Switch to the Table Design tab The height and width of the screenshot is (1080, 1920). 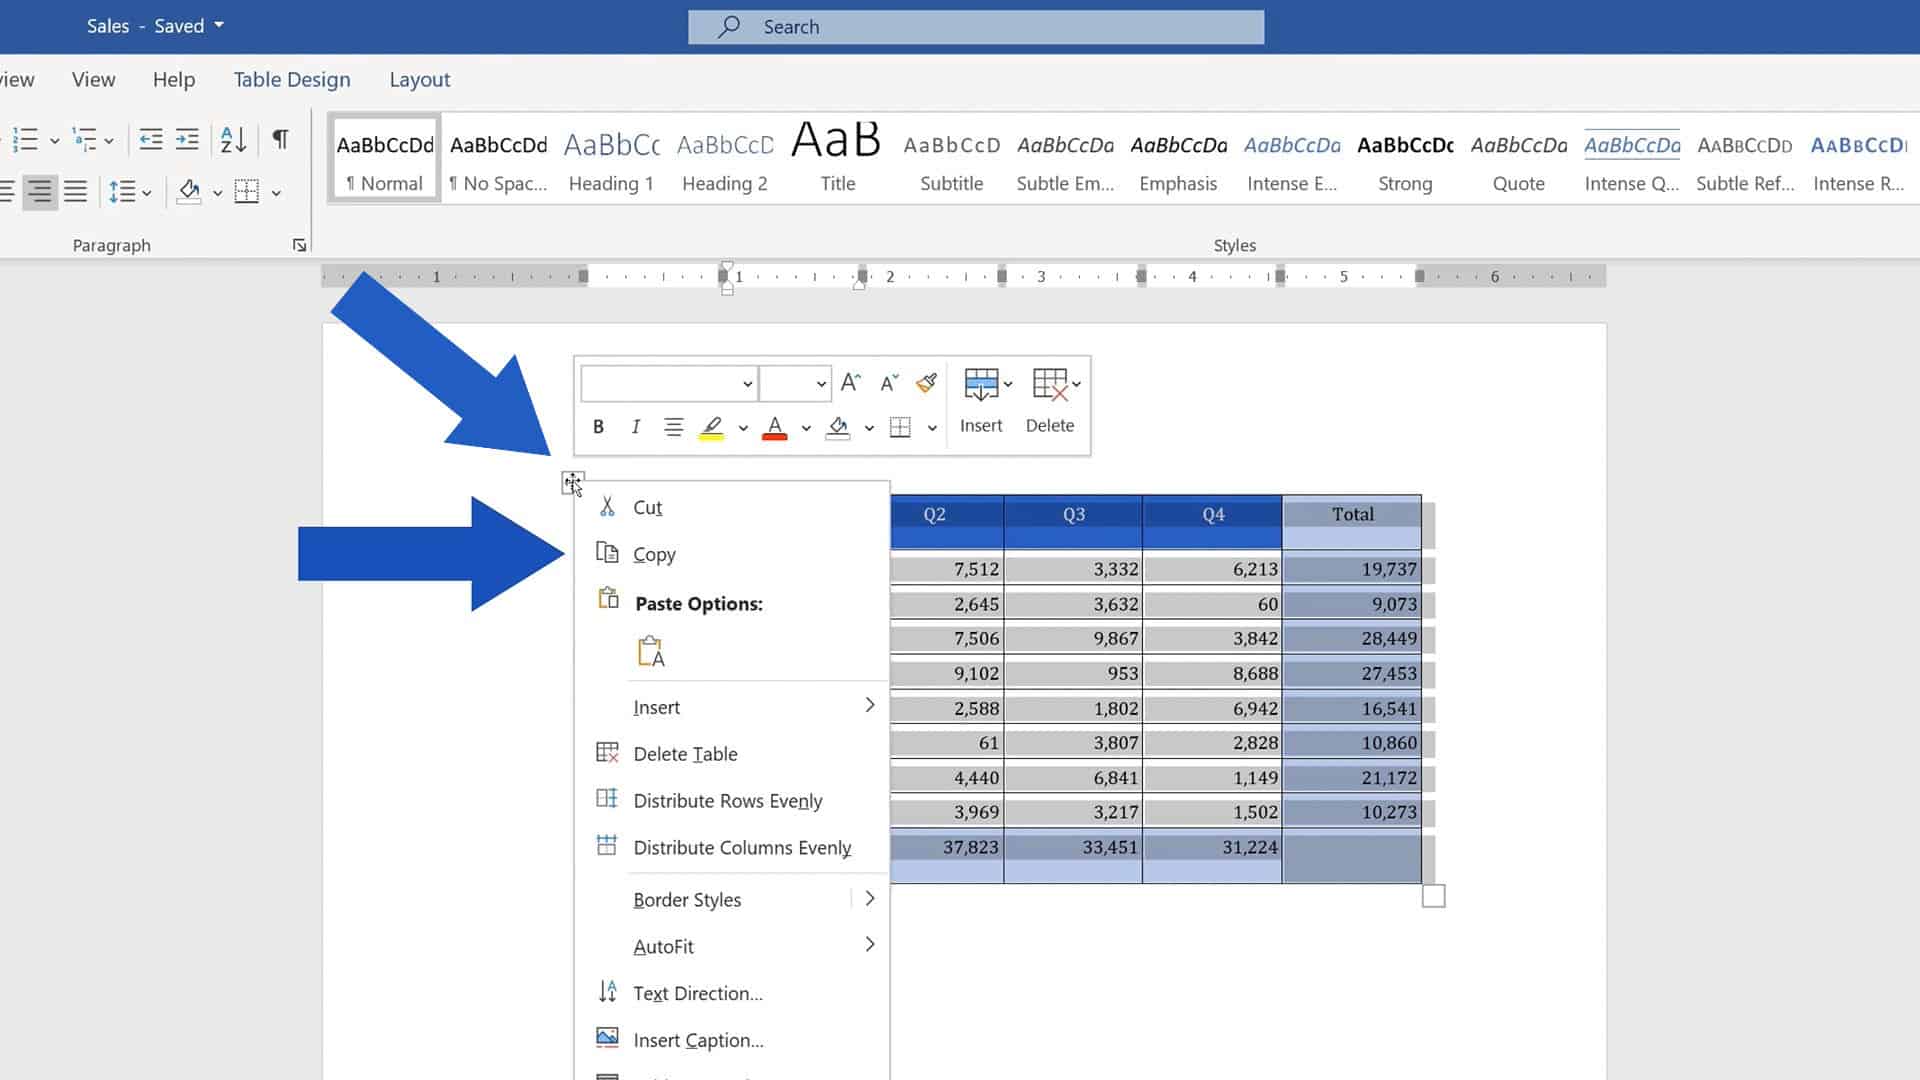[291, 79]
